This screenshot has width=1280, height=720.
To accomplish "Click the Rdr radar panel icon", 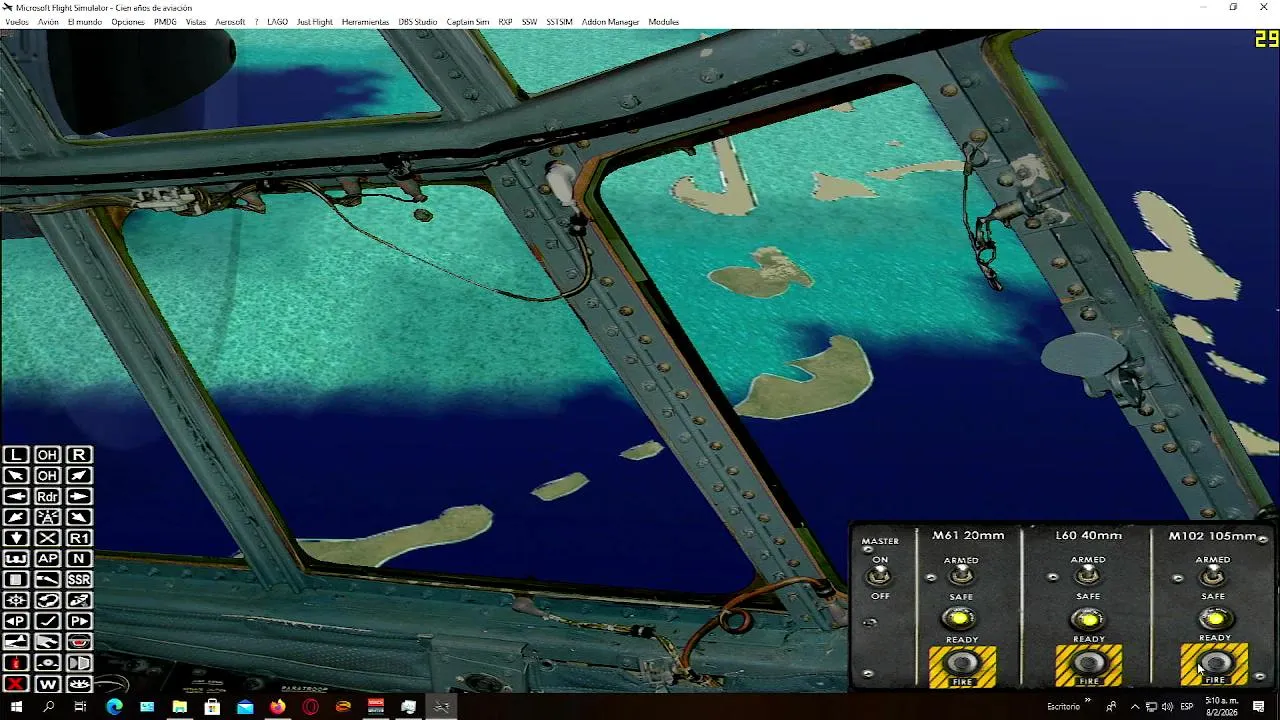I will (47, 496).
